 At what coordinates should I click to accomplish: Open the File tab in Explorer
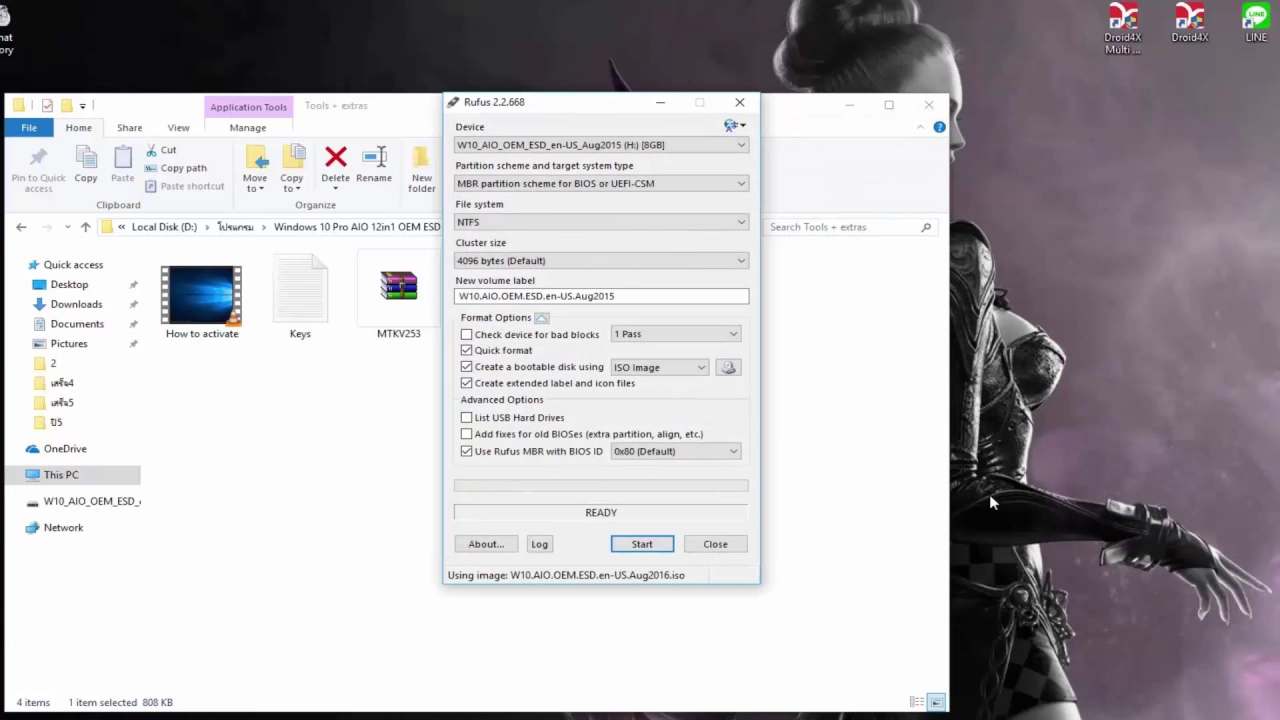pyautogui.click(x=29, y=128)
